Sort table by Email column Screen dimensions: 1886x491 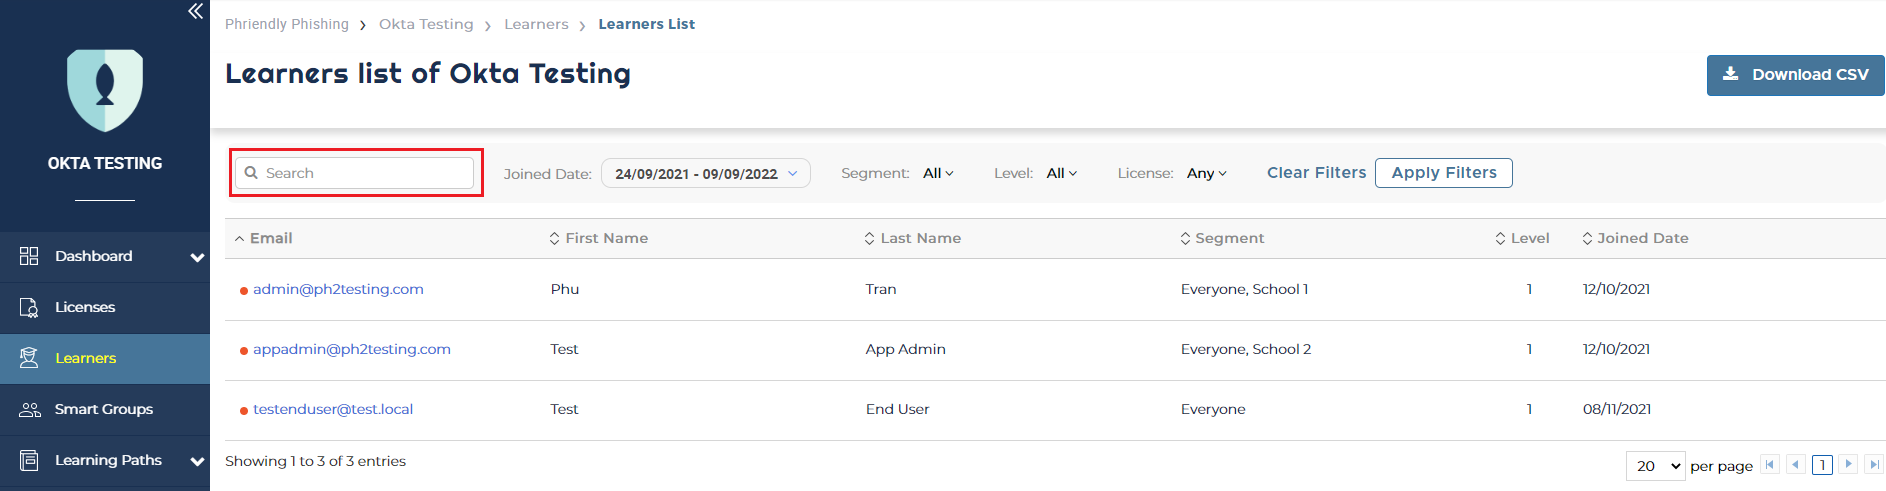click(263, 238)
